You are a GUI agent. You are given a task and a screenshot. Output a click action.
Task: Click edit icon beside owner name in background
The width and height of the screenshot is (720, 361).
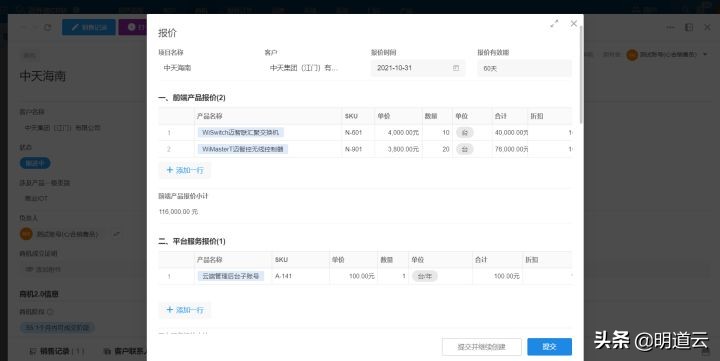[x=117, y=234]
